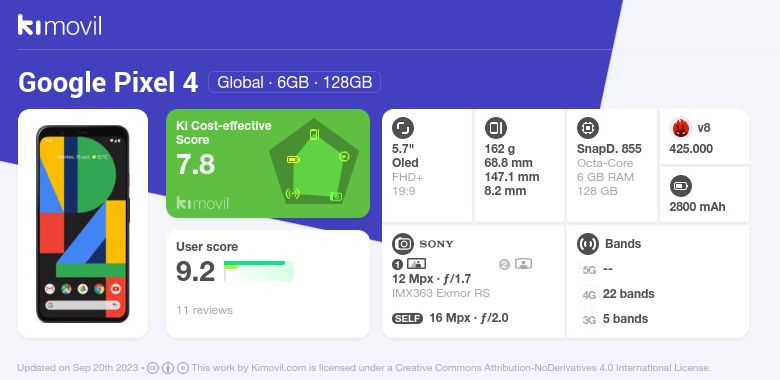Click the 2800 mAh battery label
Image resolution: width=780 pixels, height=380 pixels.
[697, 207]
